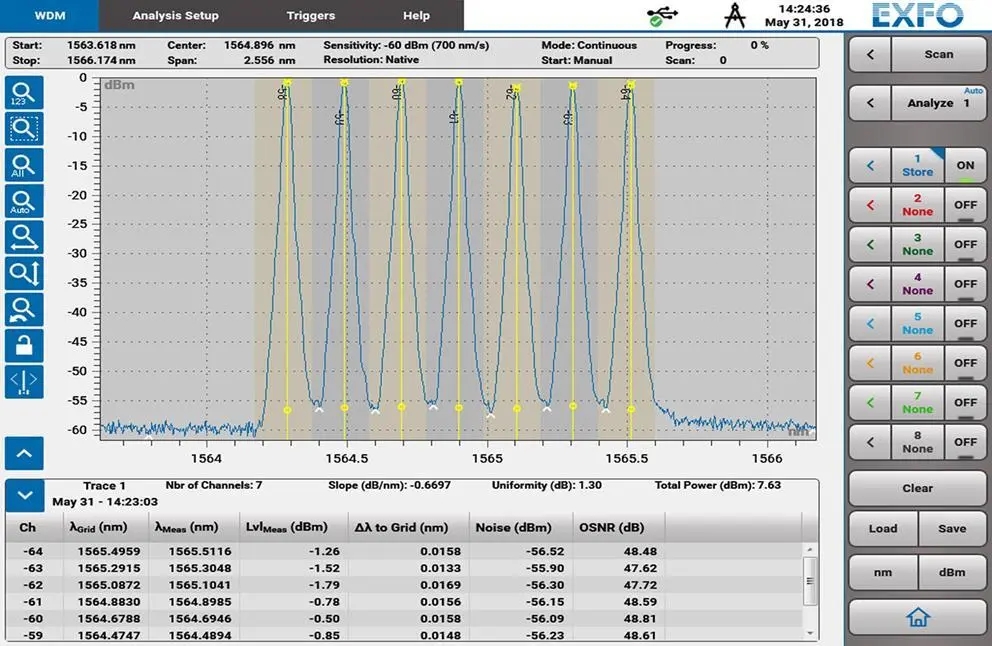This screenshot has width=992, height=646.
Task: Turn off trace 1 Store toggle
Action: [x=965, y=166]
